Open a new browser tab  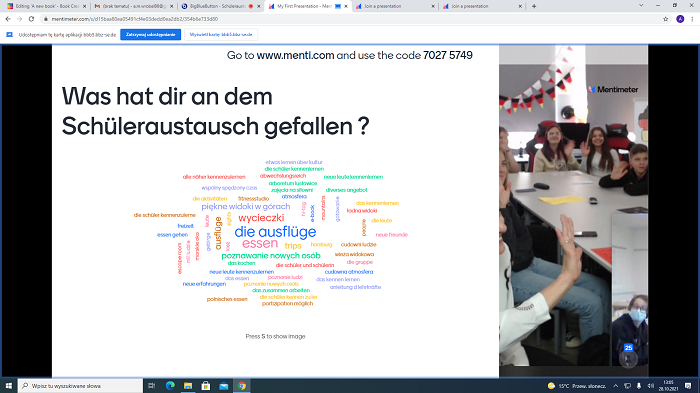[x=534, y=6]
